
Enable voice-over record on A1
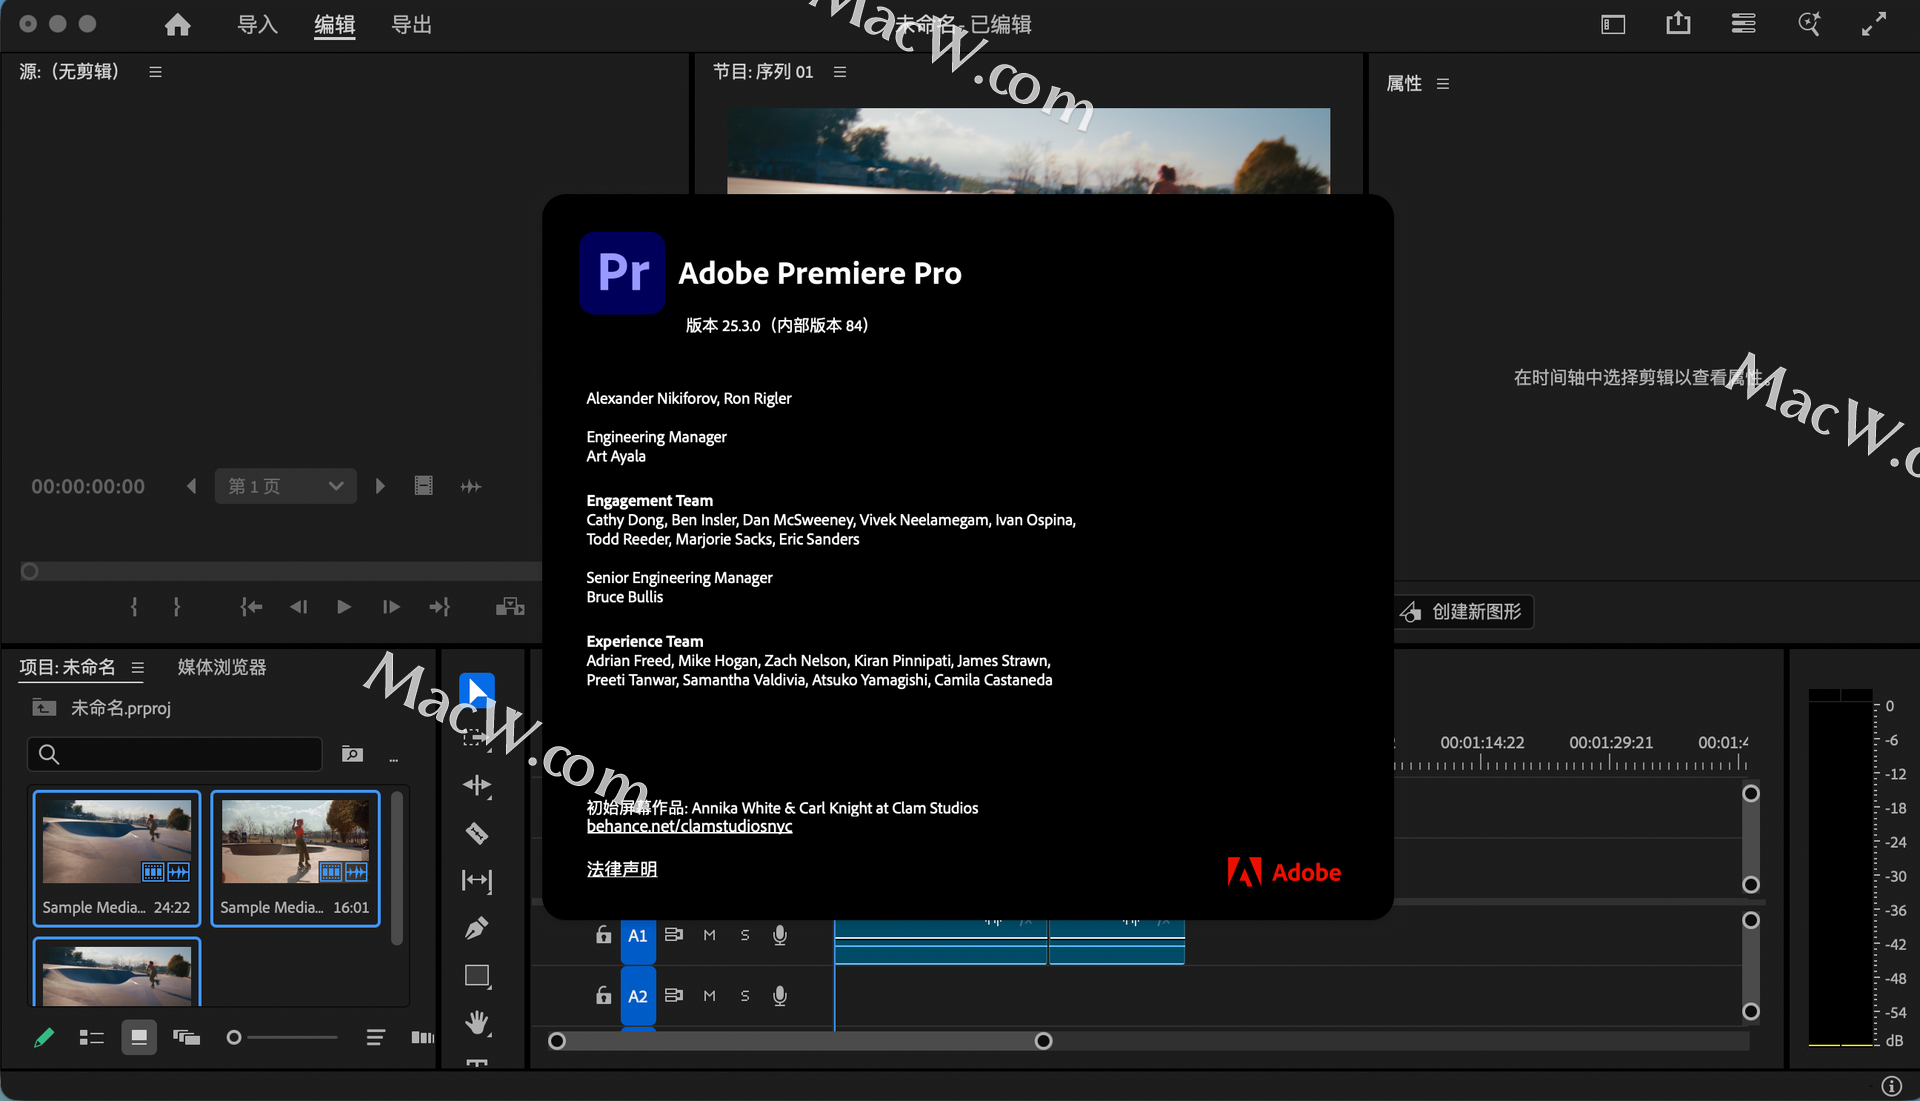(780, 935)
